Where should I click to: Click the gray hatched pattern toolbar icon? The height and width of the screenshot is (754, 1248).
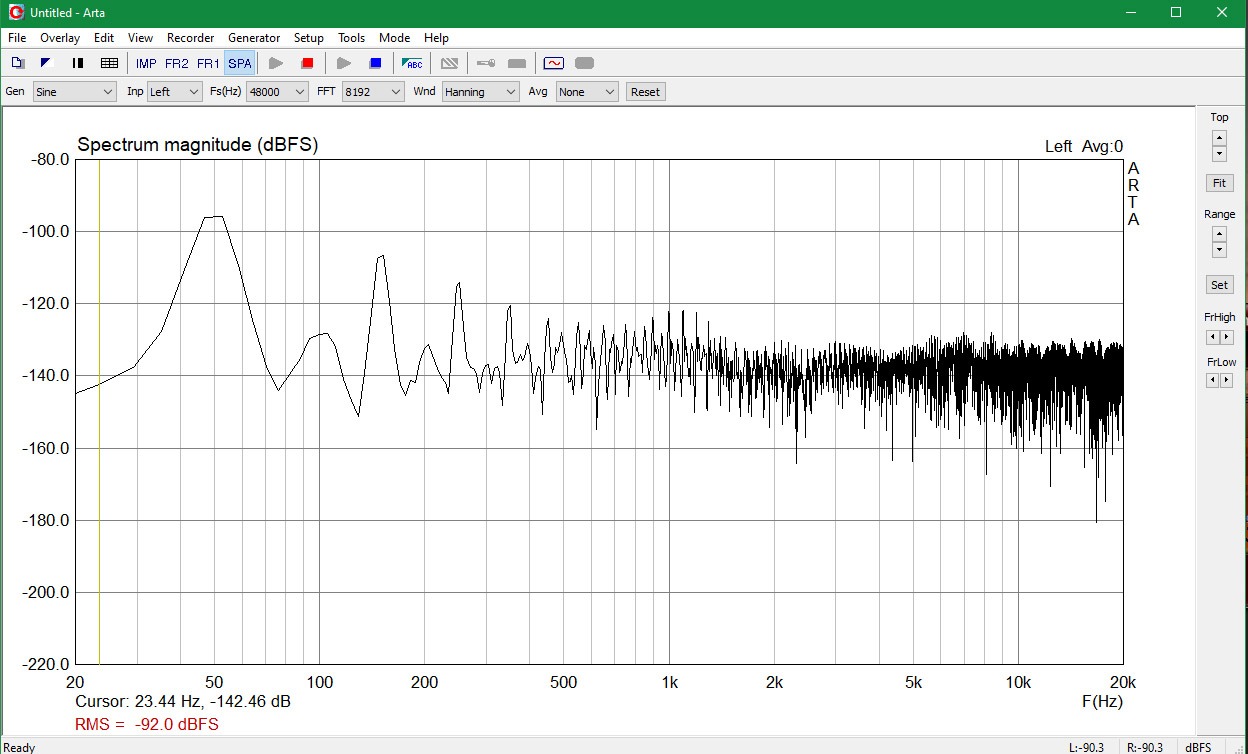coord(449,63)
